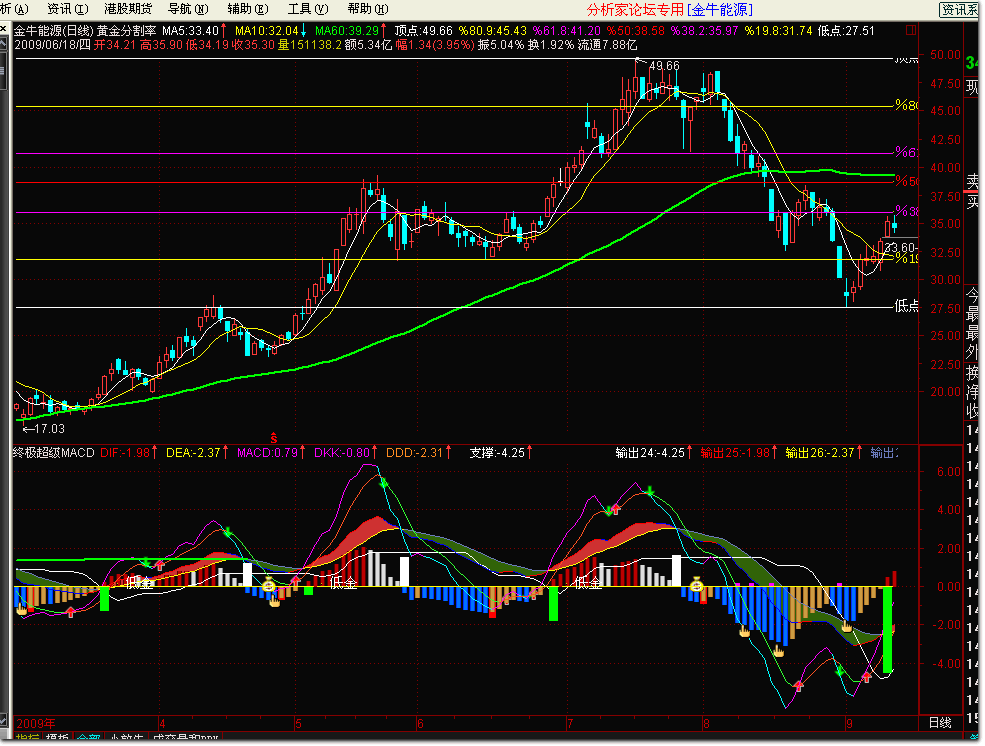Viewport: 985px width, 746px height.
Task: Click the 分析家论坛专用[金牛能源] title text
Action: click(669, 9)
